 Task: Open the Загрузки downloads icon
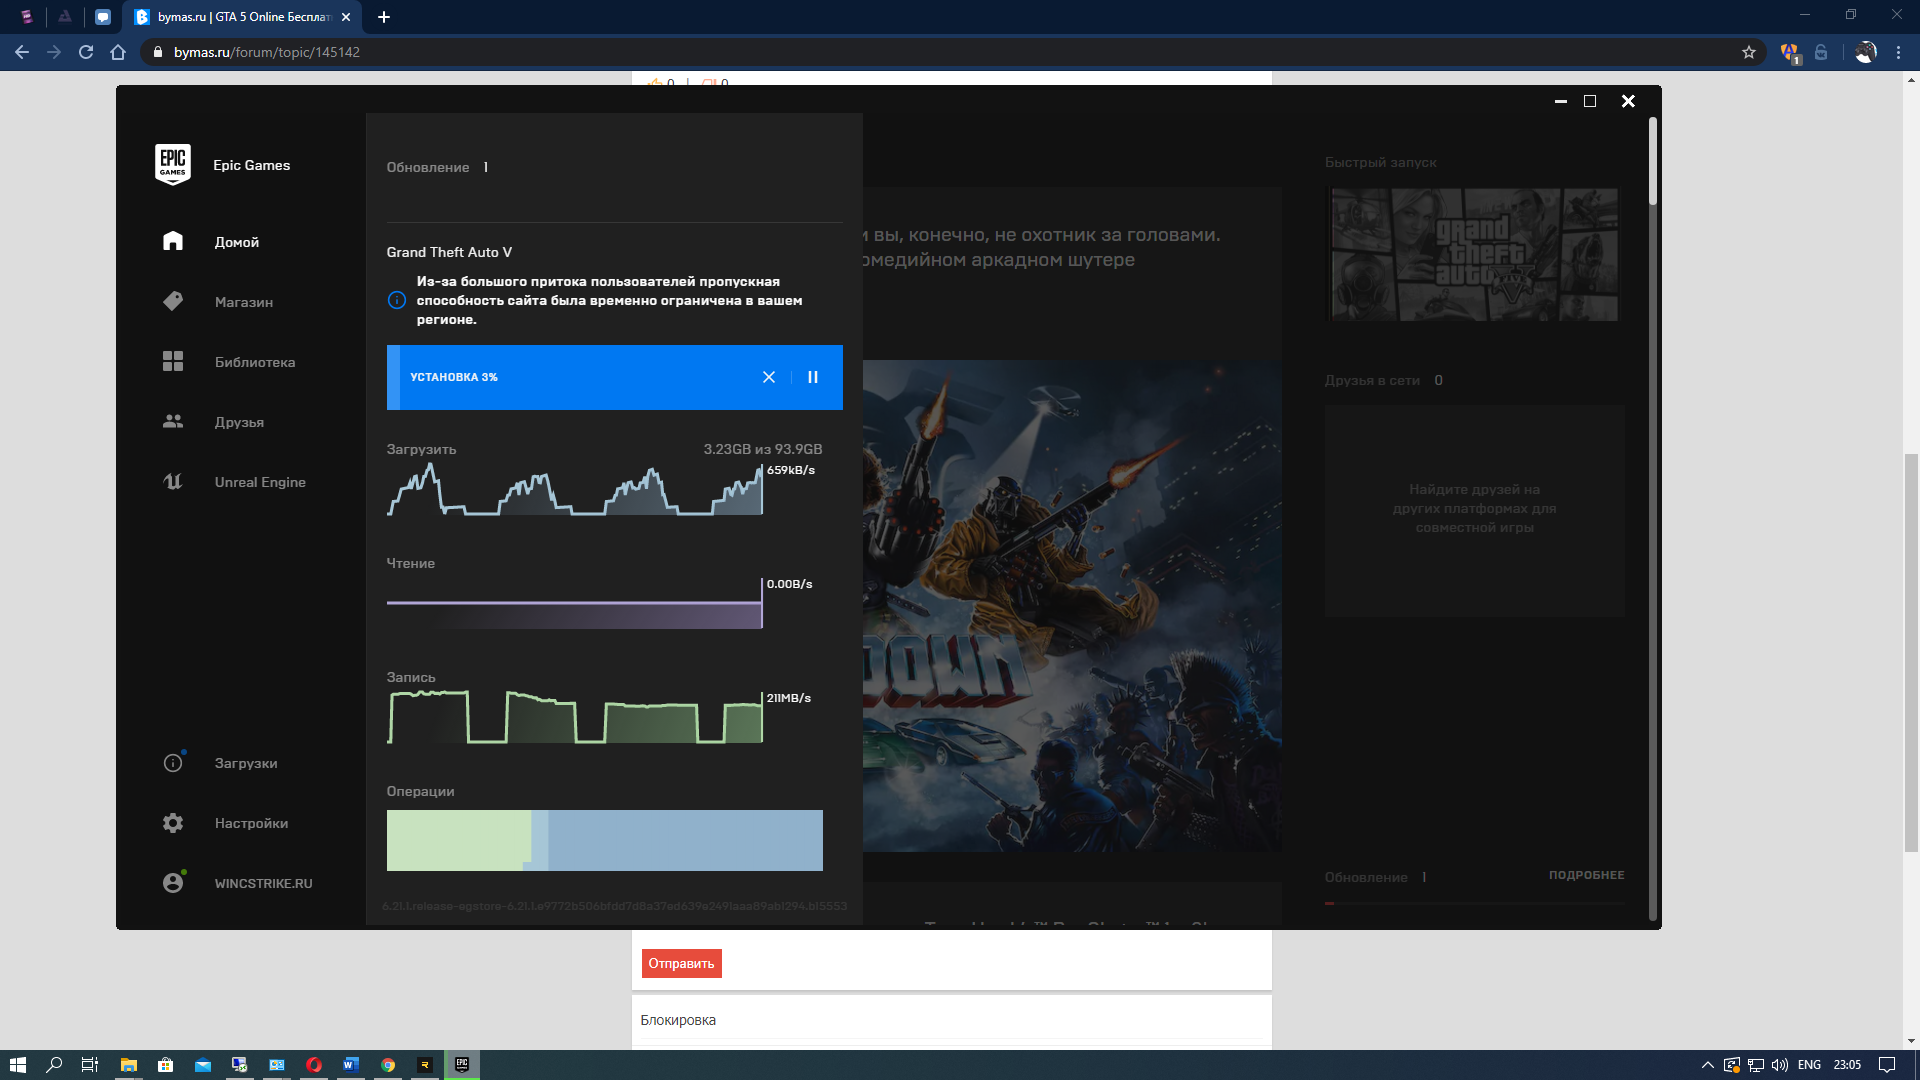(x=173, y=763)
